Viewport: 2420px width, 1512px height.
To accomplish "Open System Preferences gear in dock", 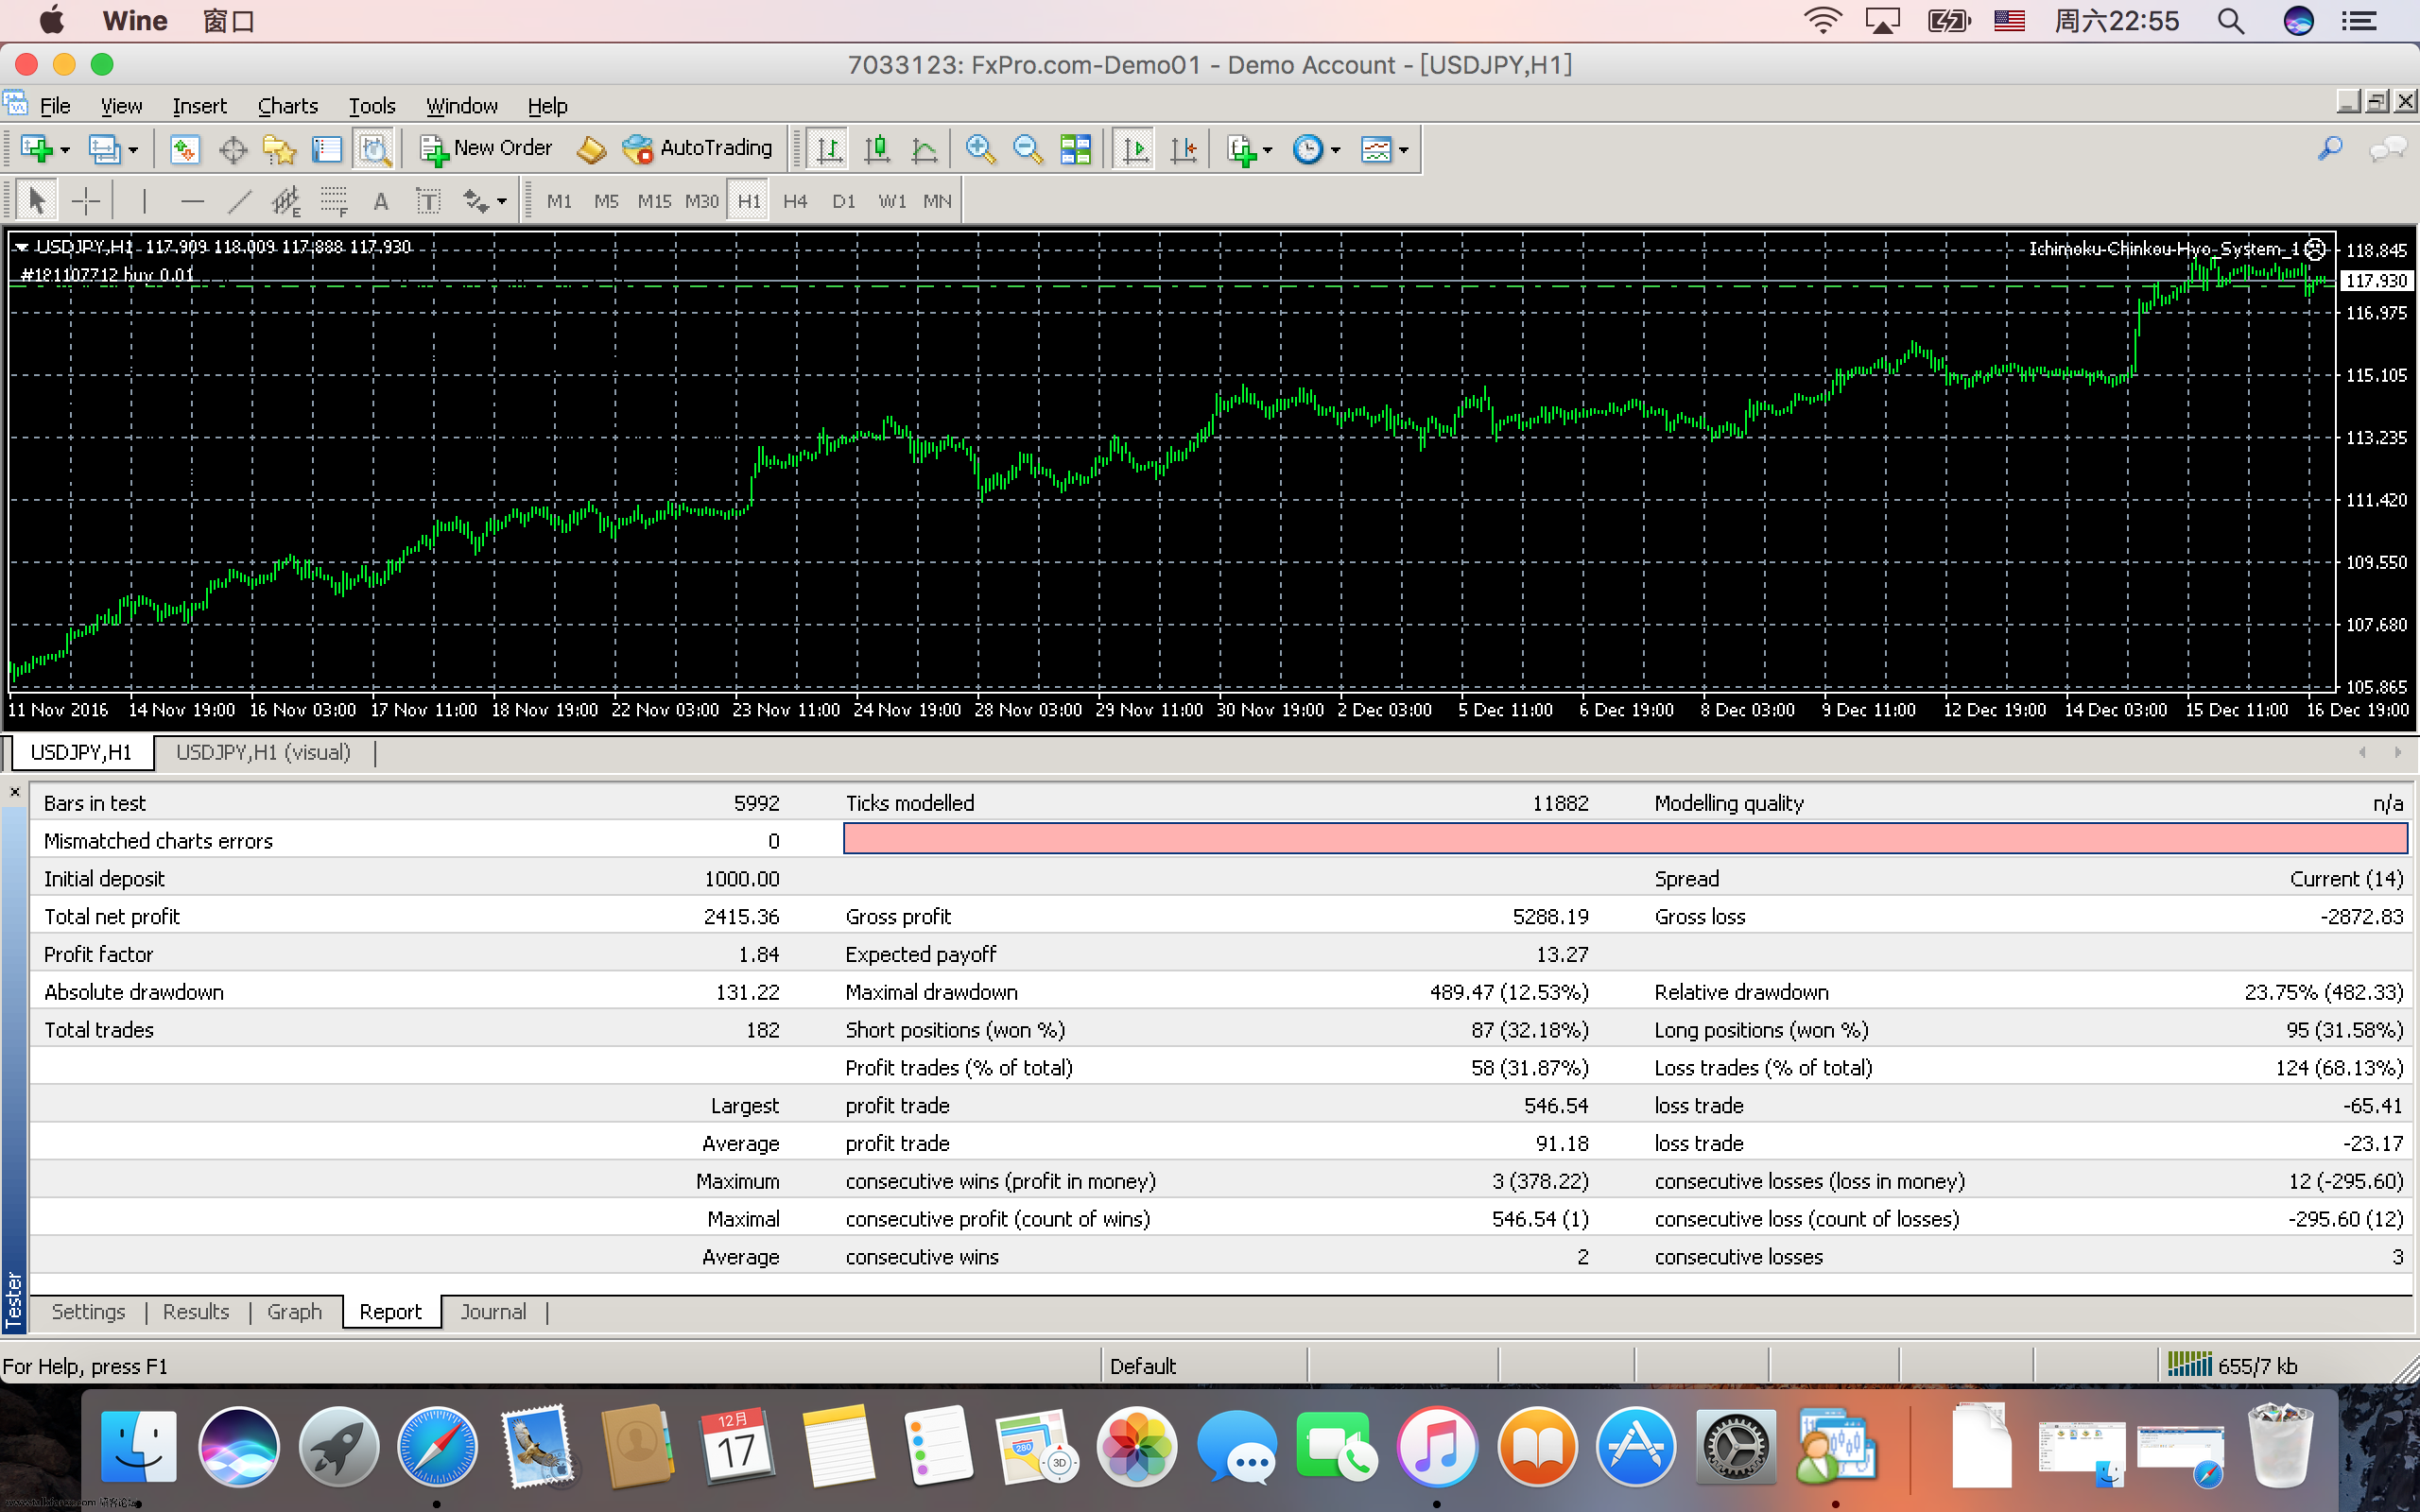I will 1735,1446.
